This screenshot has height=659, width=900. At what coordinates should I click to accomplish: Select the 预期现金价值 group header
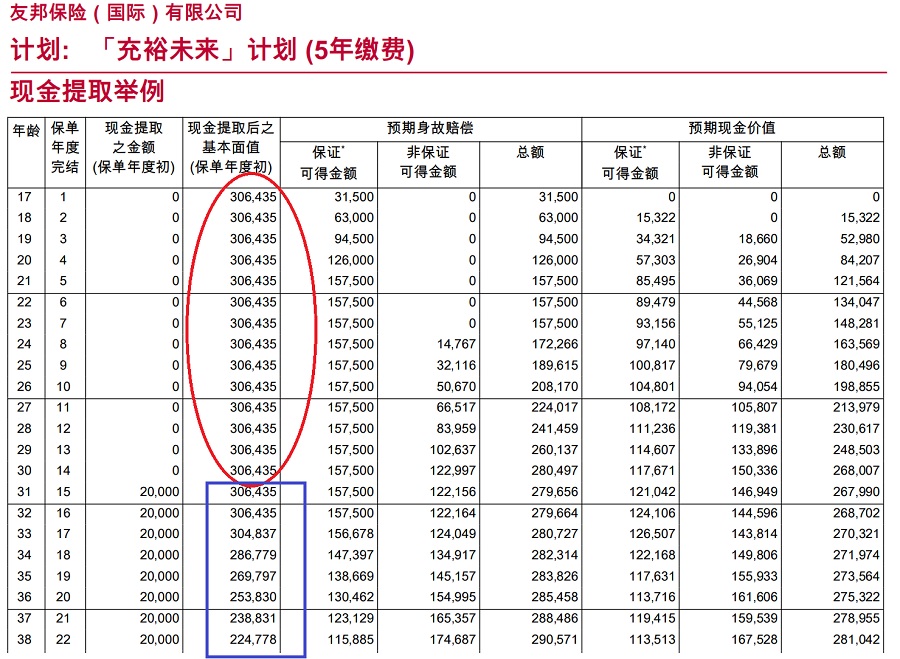731,128
